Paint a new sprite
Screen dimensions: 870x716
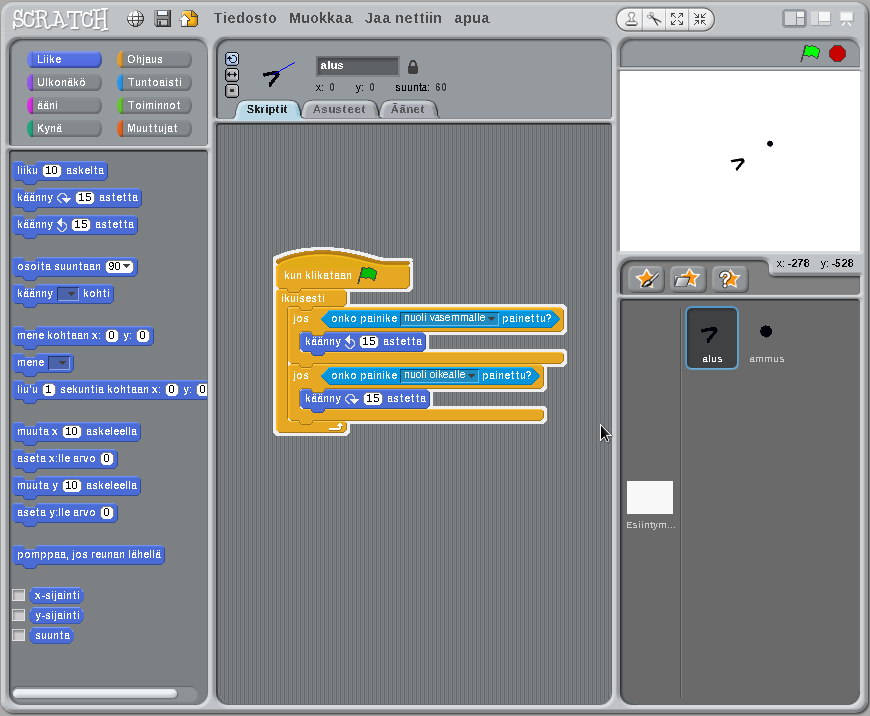[646, 279]
